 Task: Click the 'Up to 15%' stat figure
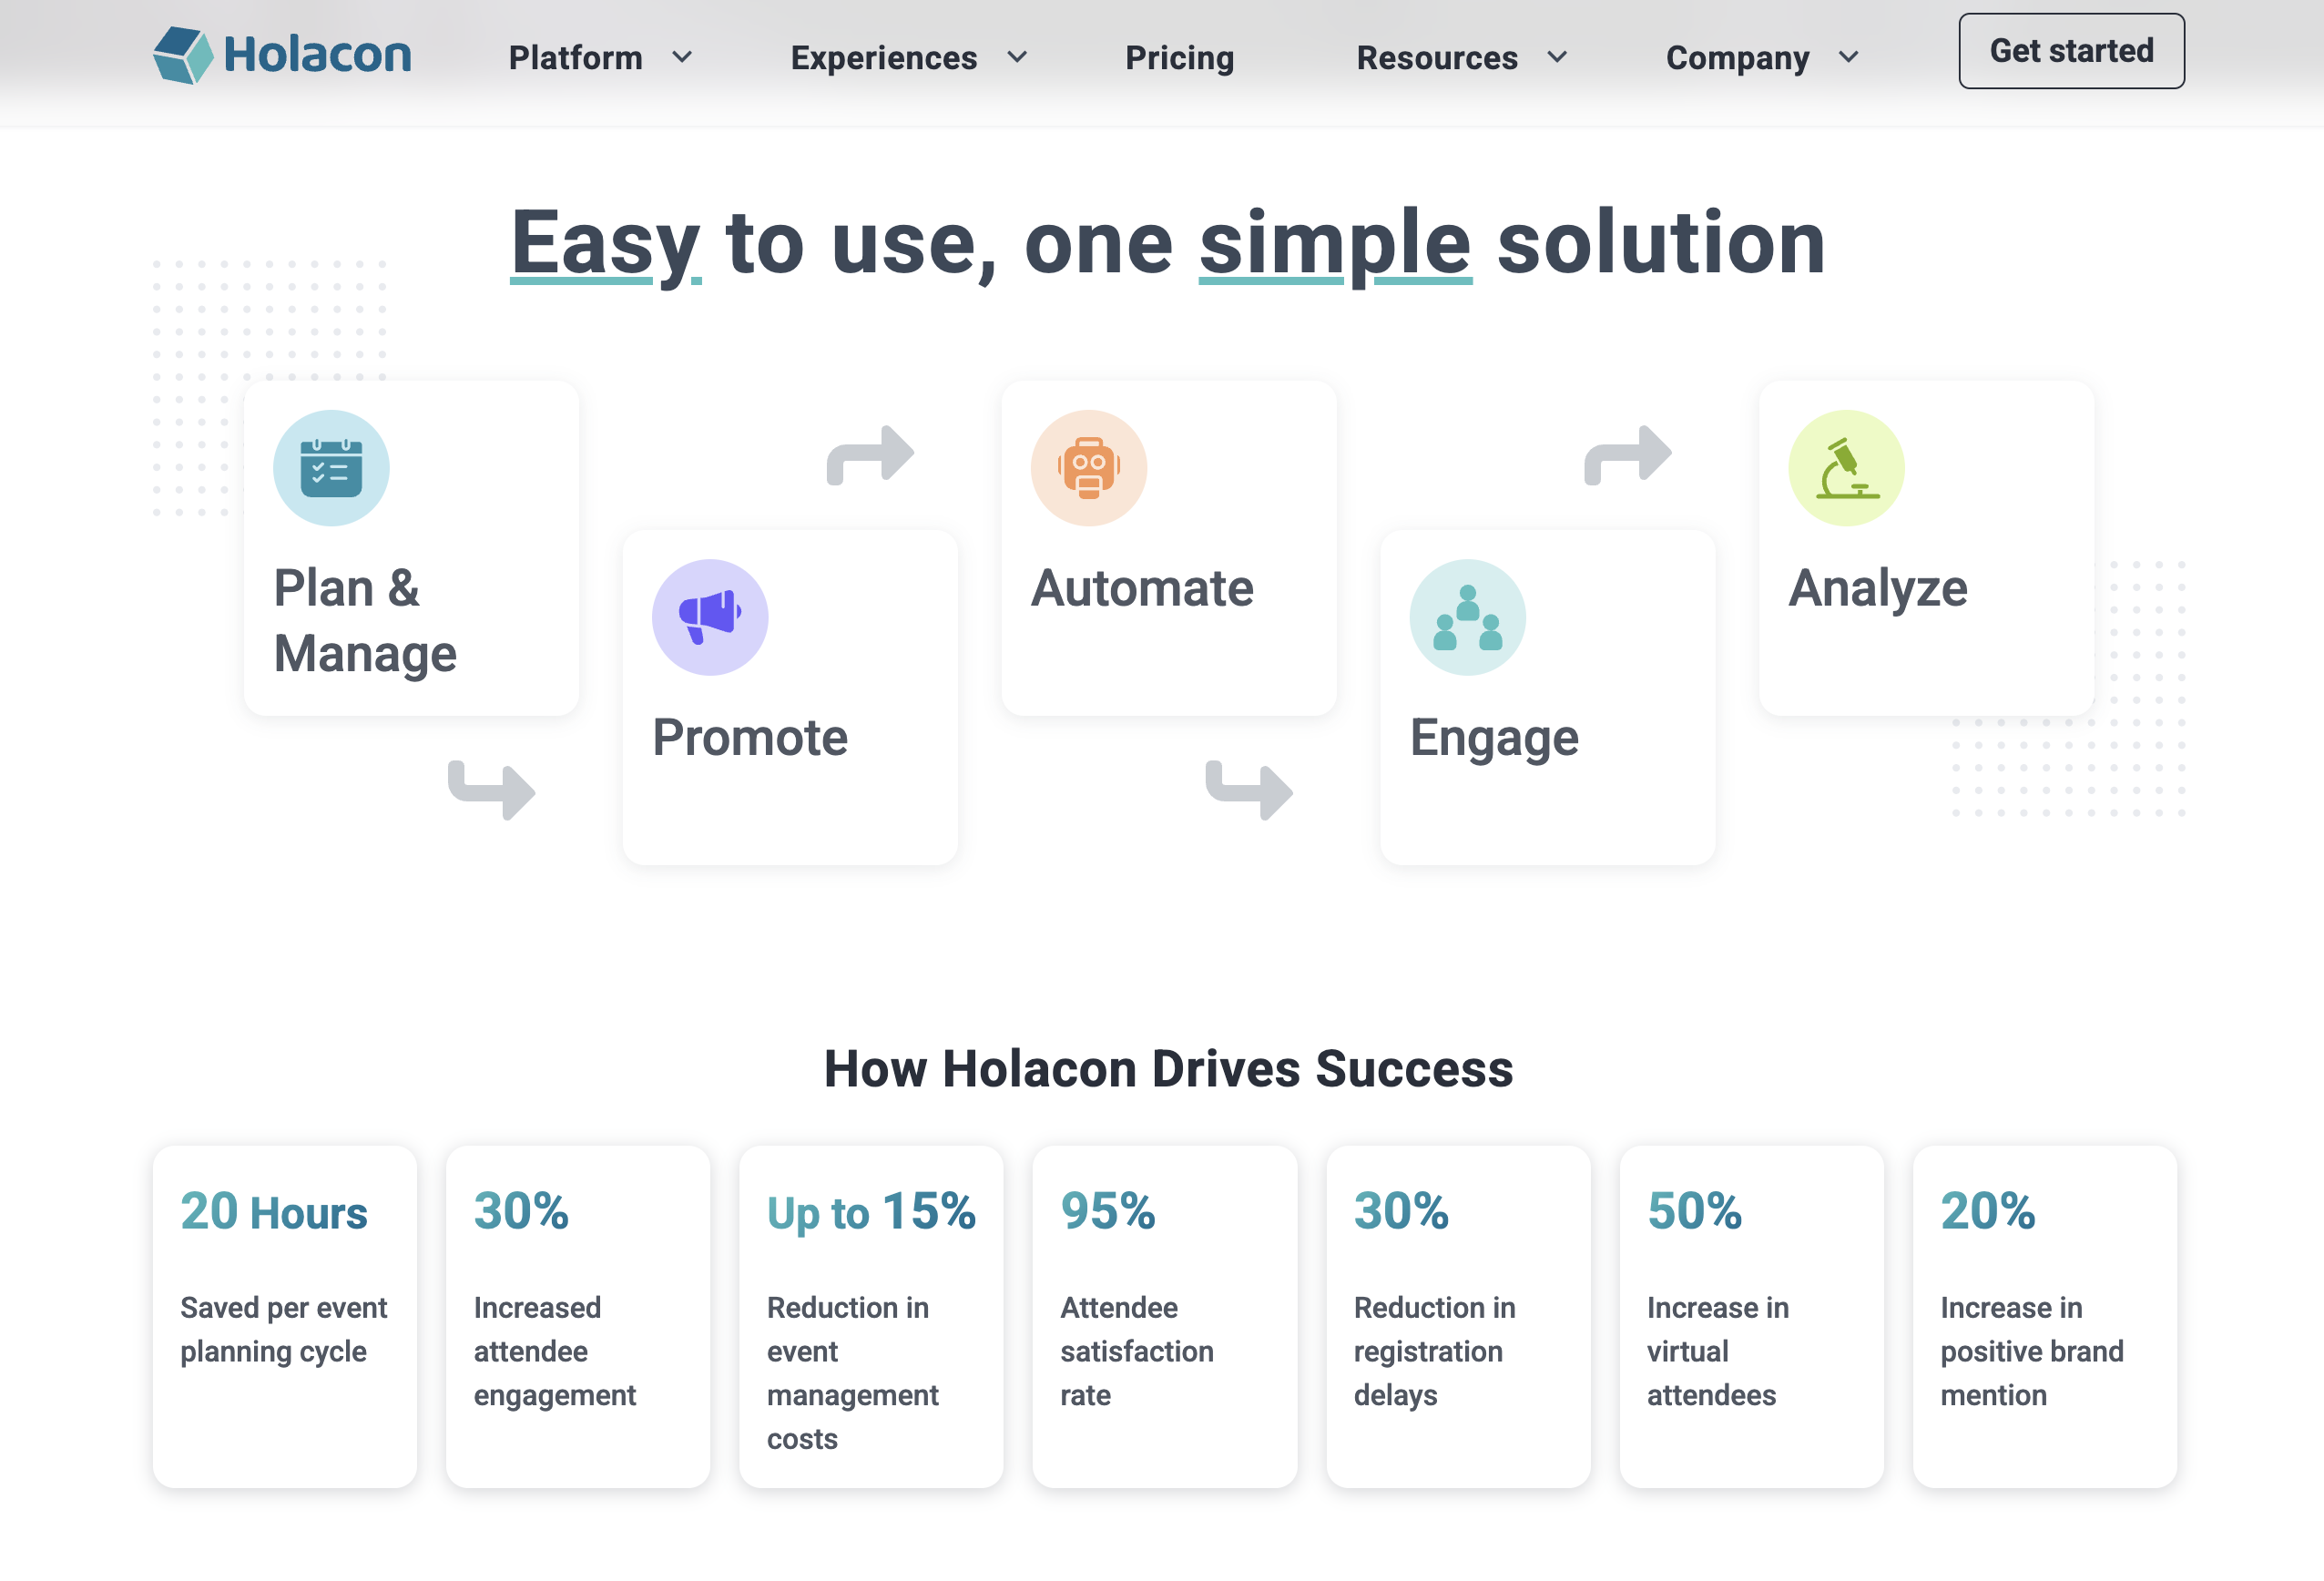pyautogui.click(x=871, y=1212)
